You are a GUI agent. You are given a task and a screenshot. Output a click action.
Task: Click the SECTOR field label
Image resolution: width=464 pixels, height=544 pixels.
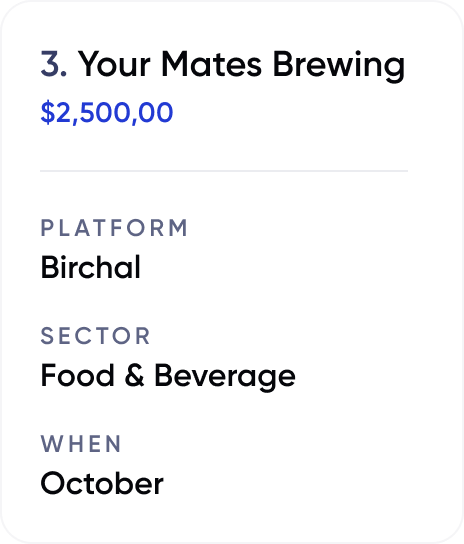pos(95,336)
